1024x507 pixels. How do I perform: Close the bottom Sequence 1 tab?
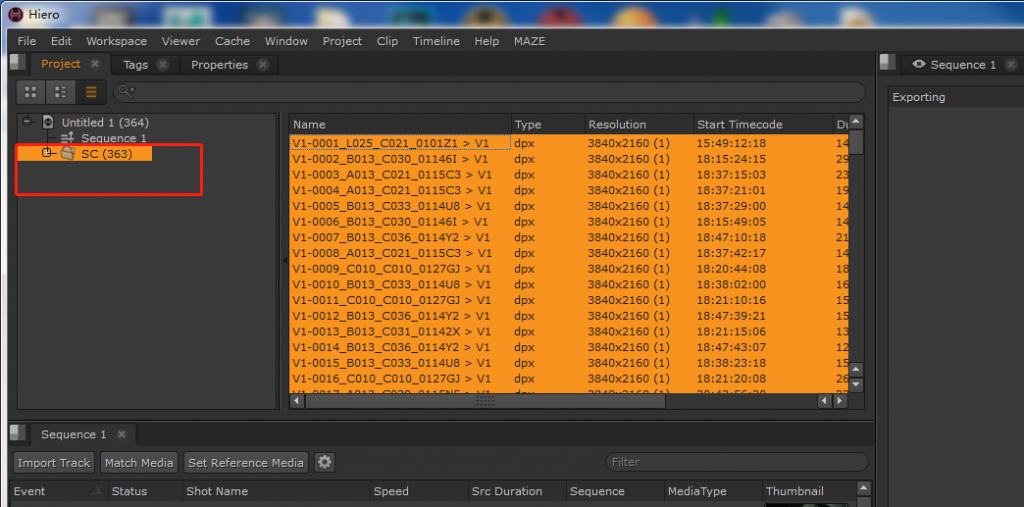(x=121, y=434)
